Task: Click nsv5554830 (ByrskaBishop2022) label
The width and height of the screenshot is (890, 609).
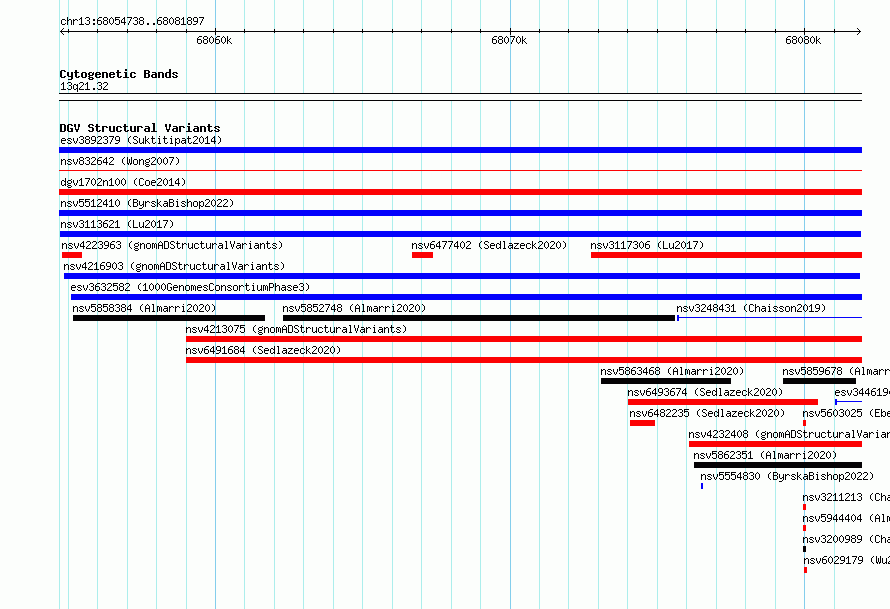Action: [787, 476]
